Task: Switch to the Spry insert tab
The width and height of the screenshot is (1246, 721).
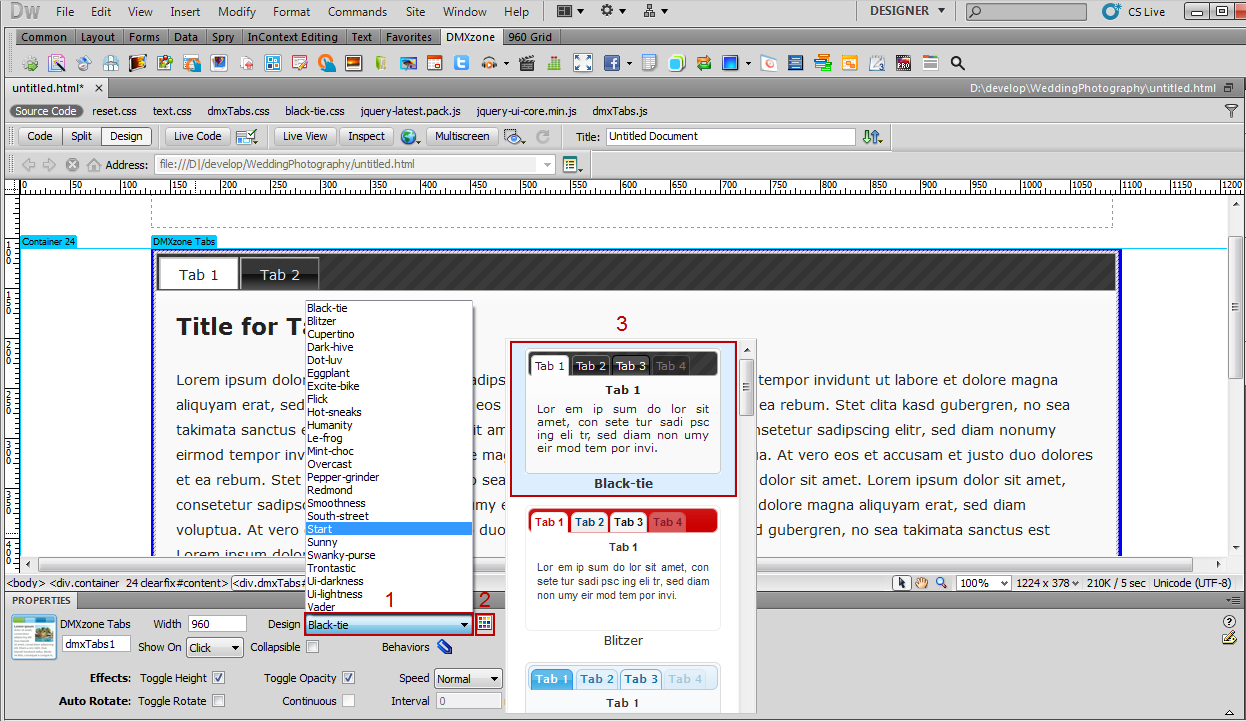Action: pos(222,37)
